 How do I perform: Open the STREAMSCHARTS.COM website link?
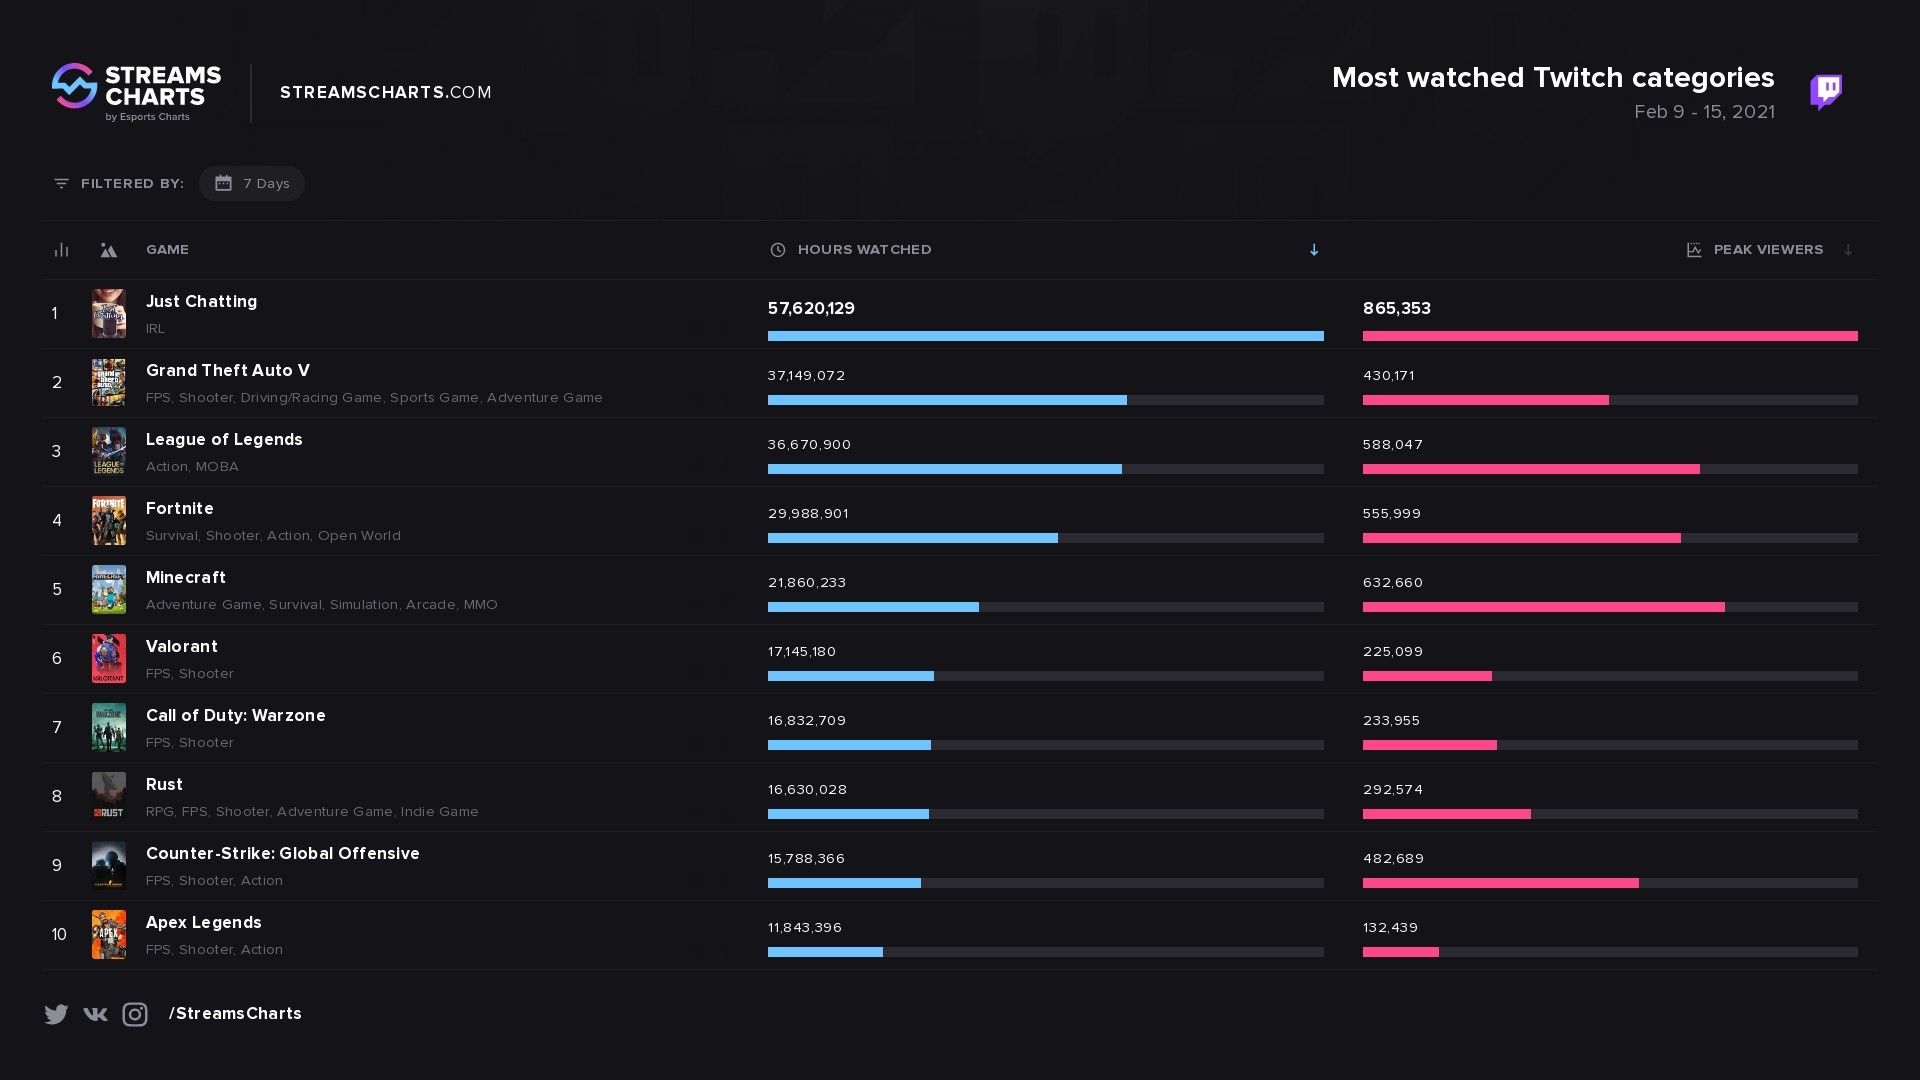(x=386, y=92)
